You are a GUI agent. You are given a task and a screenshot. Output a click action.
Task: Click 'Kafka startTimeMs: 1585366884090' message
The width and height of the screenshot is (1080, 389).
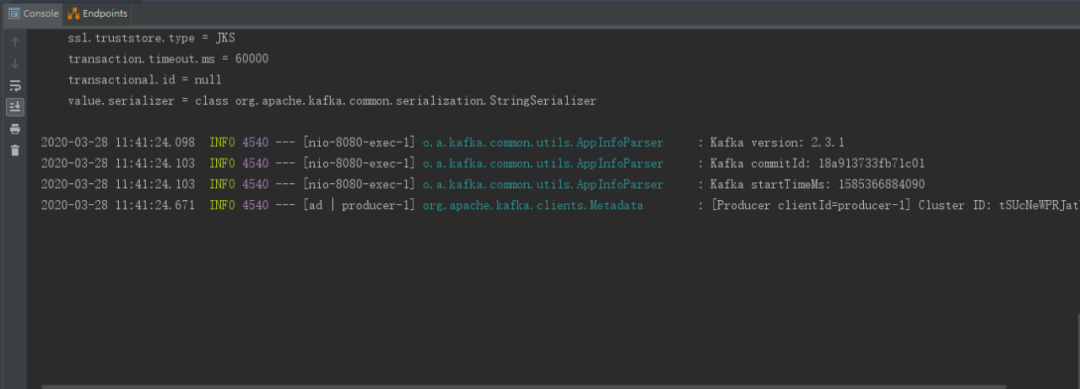tap(818, 185)
